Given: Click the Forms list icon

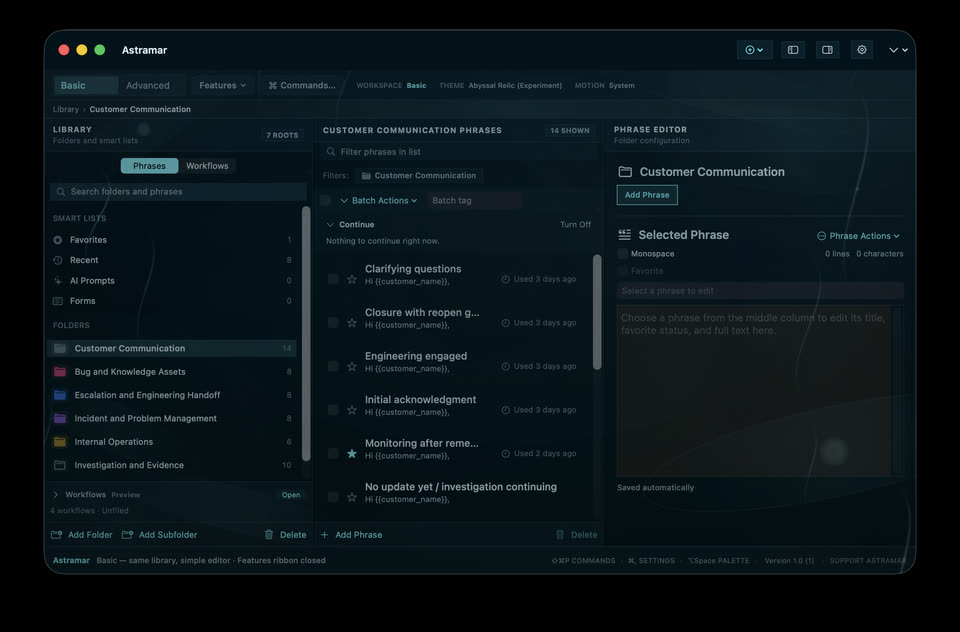Looking at the screenshot, I should tap(58, 301).
